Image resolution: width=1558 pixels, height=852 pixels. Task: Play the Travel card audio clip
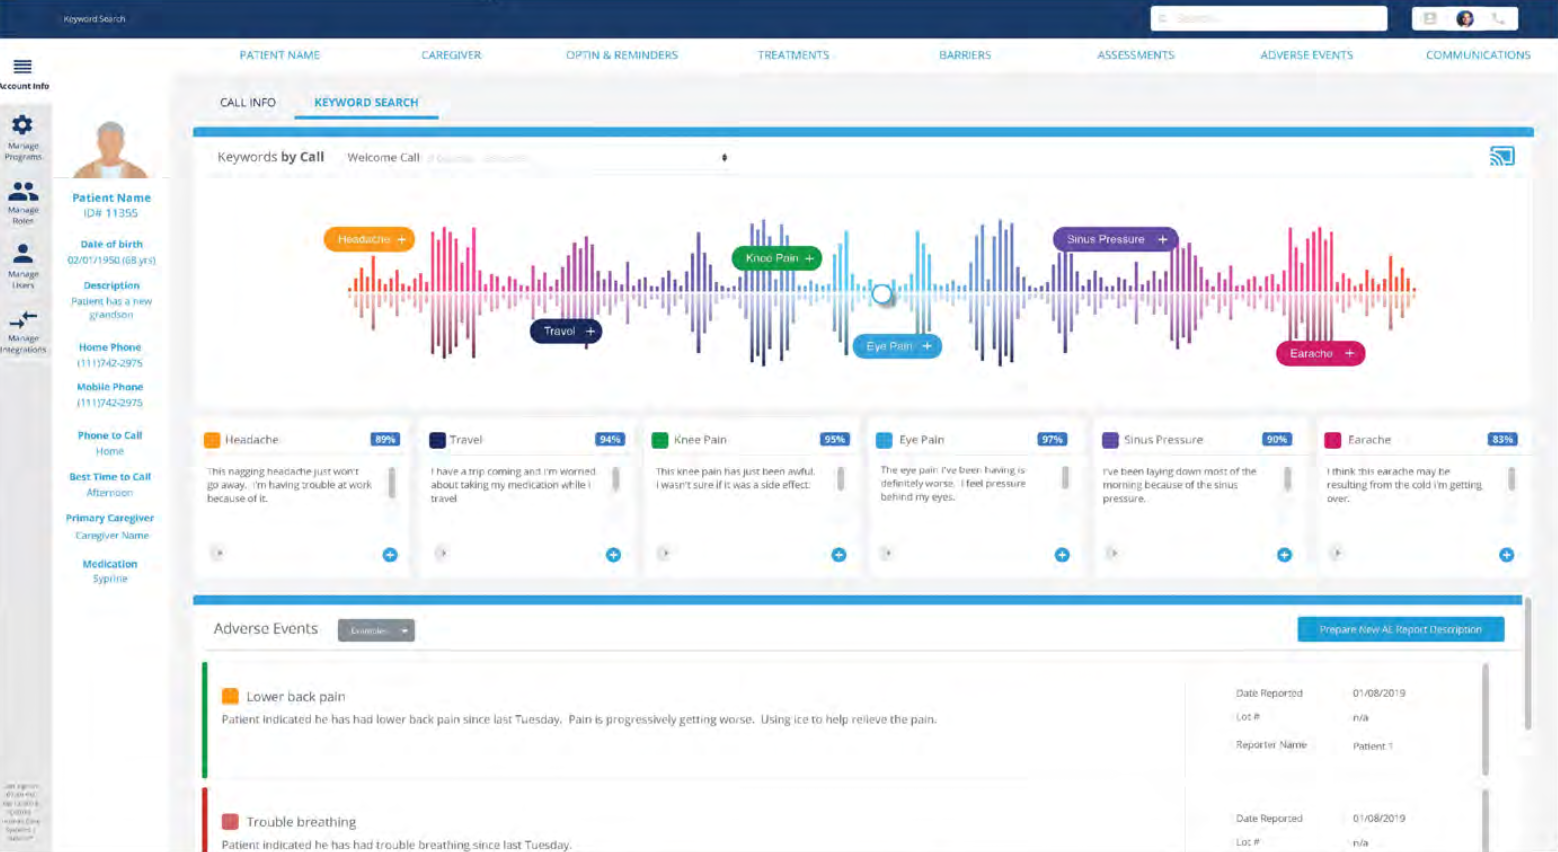coord(442,552)
